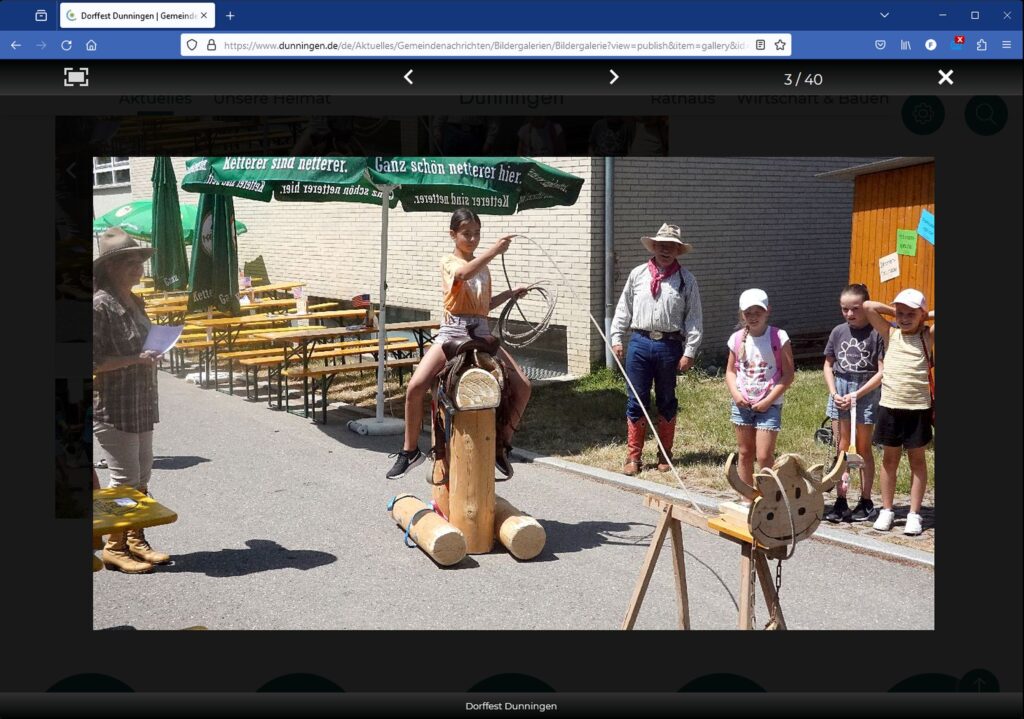The height and width of the screenshot is (719, 1024).
Task: Close the Dorffest Dunningen tab
Action: pyautogui.click(x=204, y=15)
